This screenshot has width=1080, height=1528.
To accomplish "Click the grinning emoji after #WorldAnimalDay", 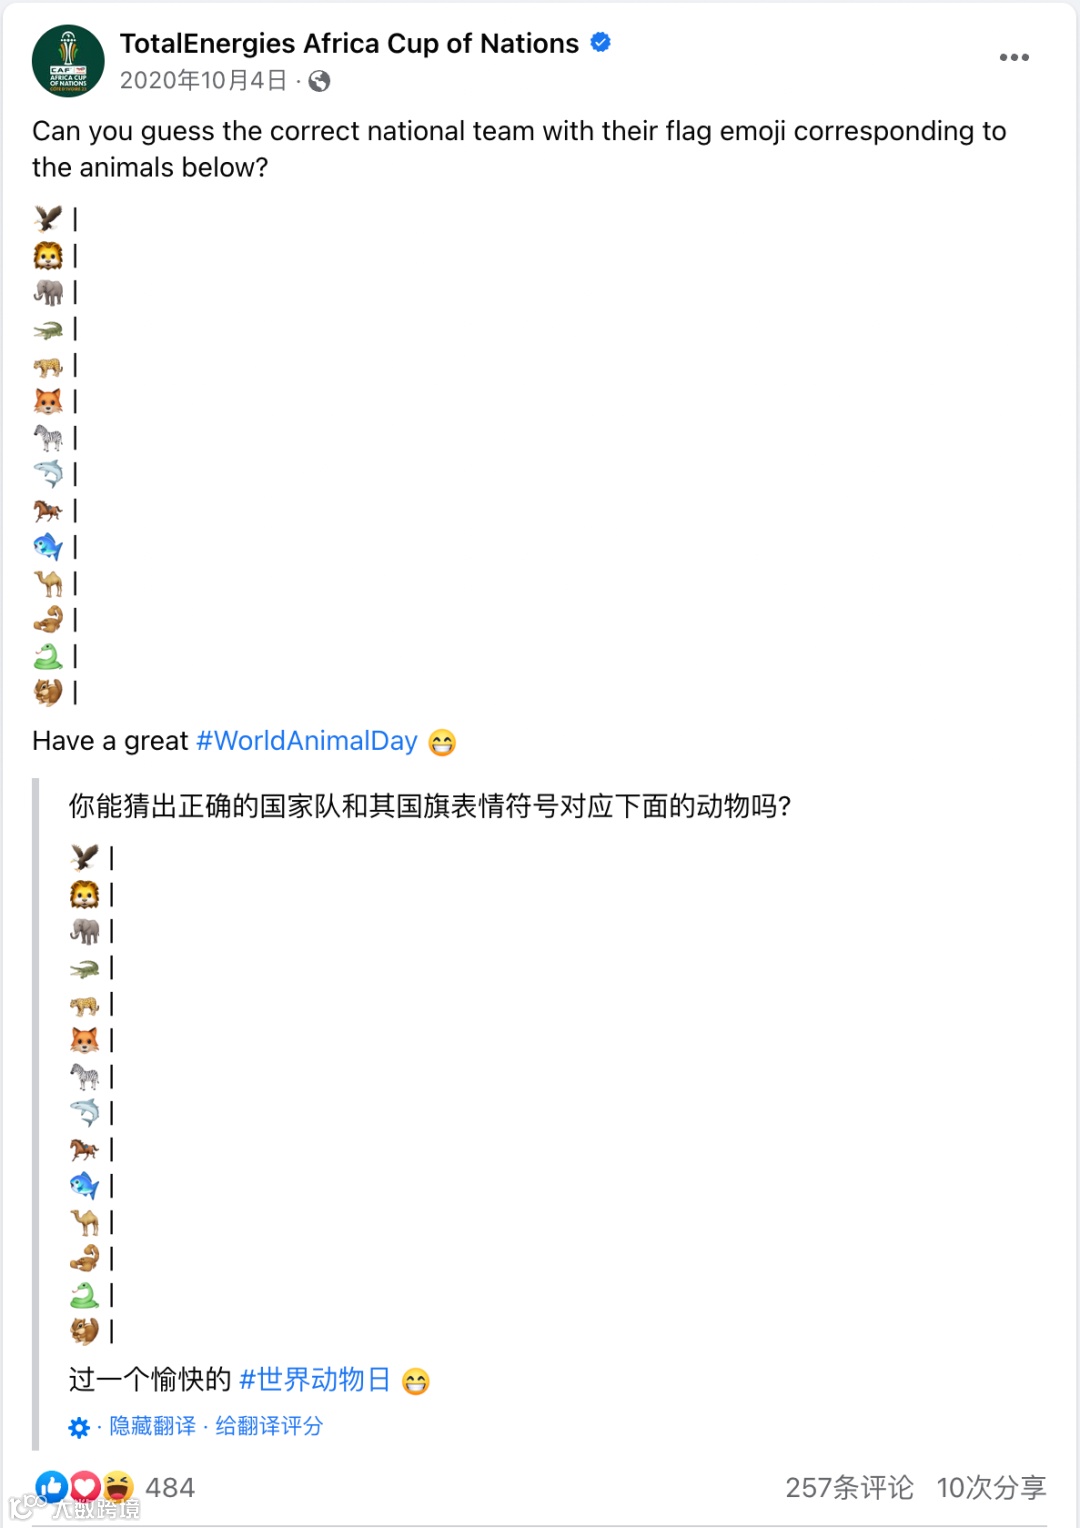I will pyautogui.click(x=442, y=742).
